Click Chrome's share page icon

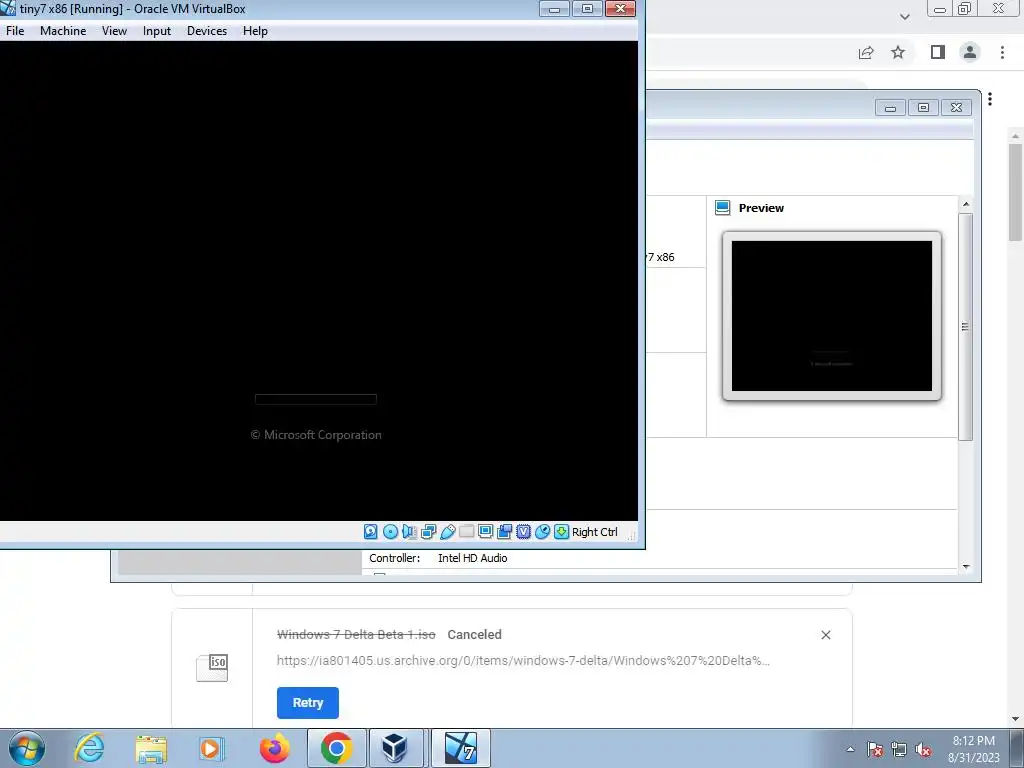coord(866,52)
